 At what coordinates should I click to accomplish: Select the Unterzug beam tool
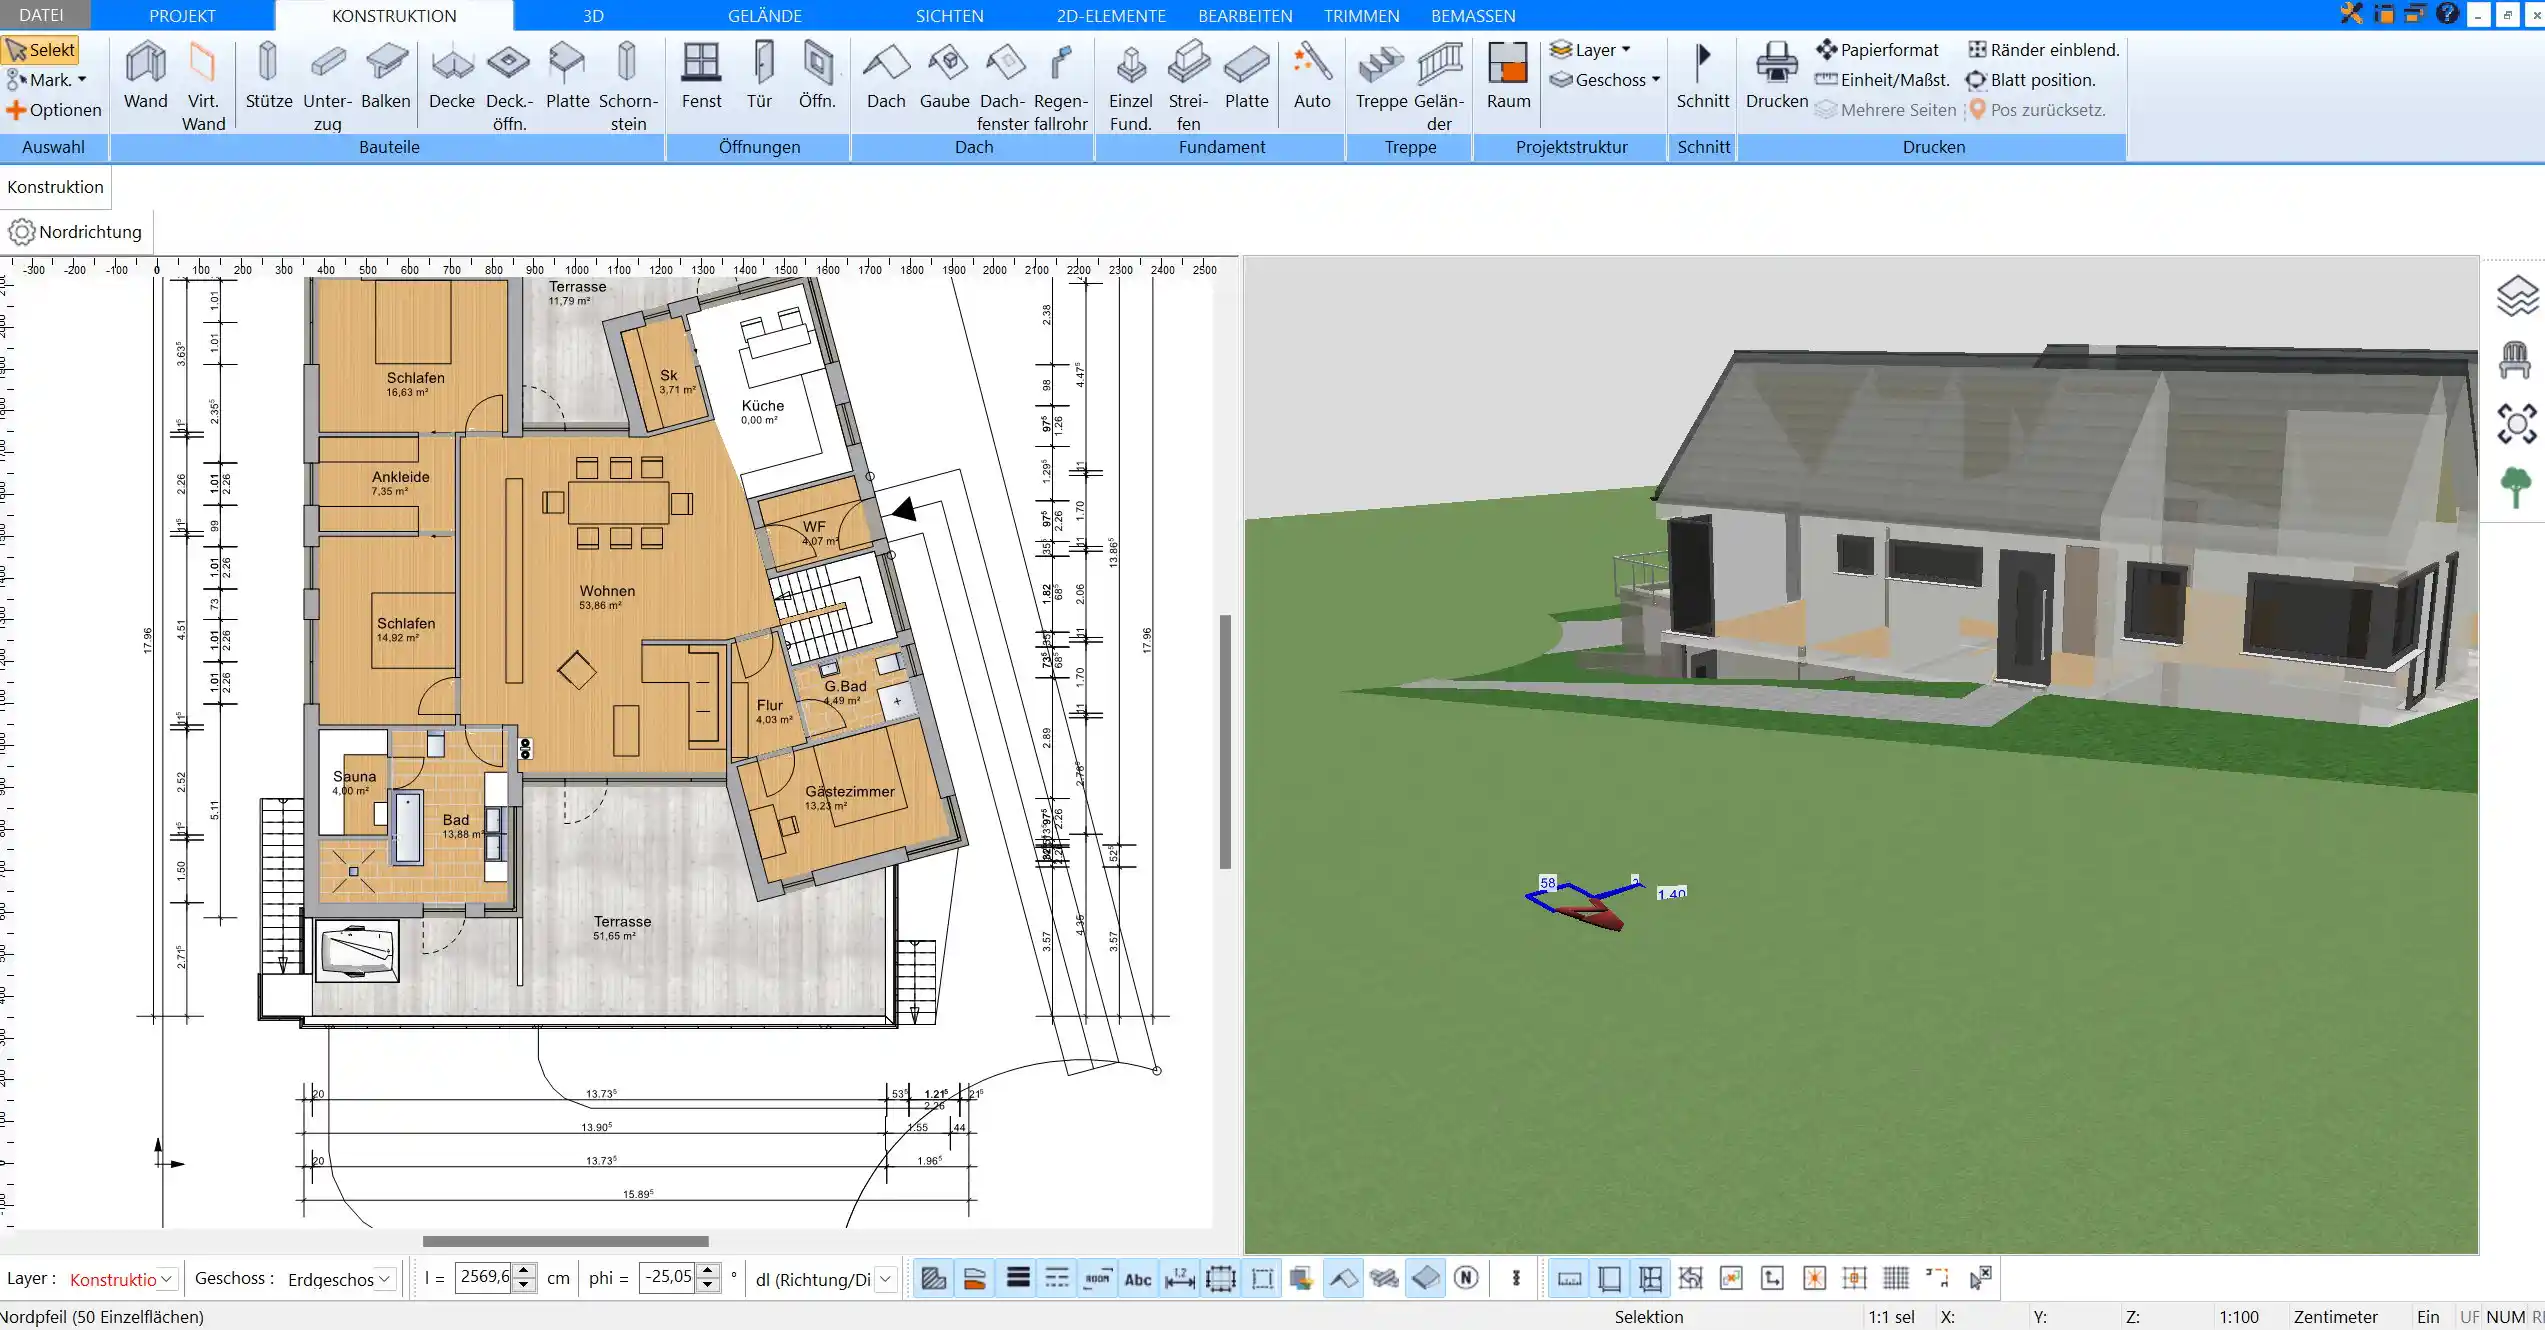(x=327, y=86)
